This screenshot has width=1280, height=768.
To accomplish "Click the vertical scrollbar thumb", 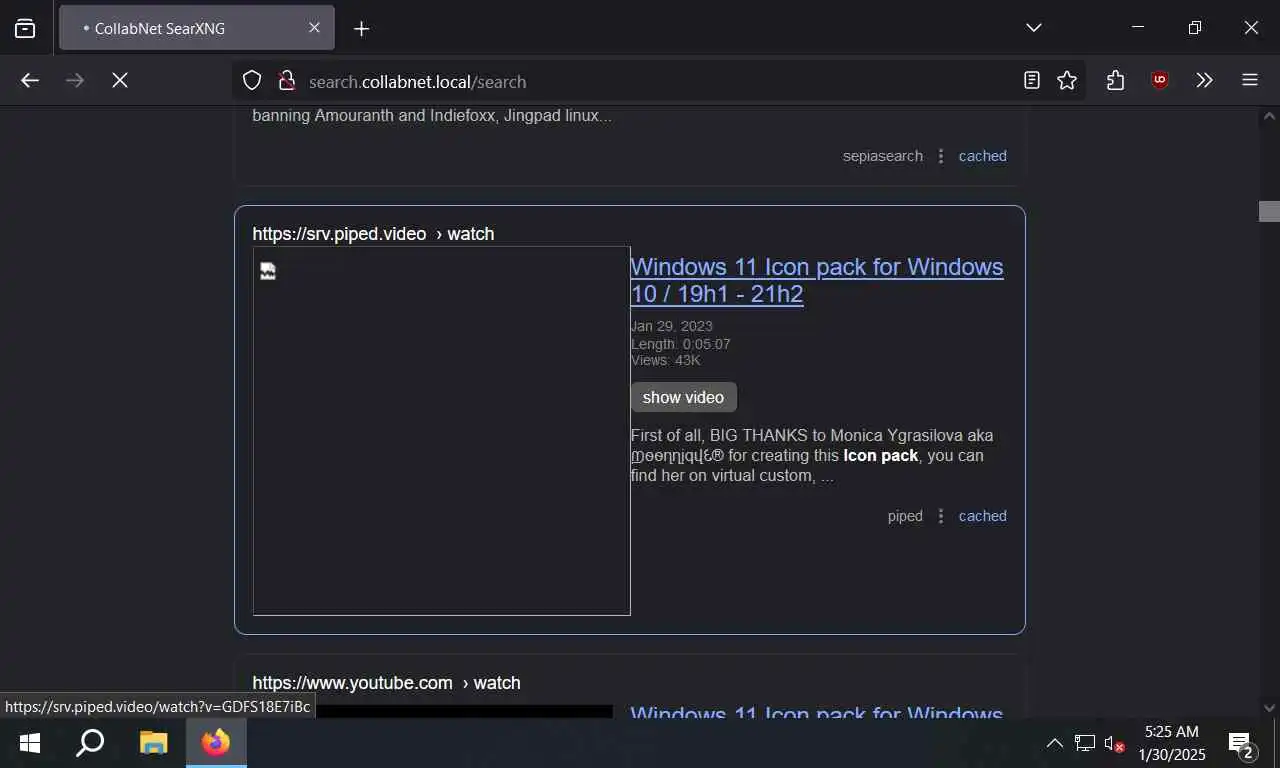I will tap(1269, 211).
